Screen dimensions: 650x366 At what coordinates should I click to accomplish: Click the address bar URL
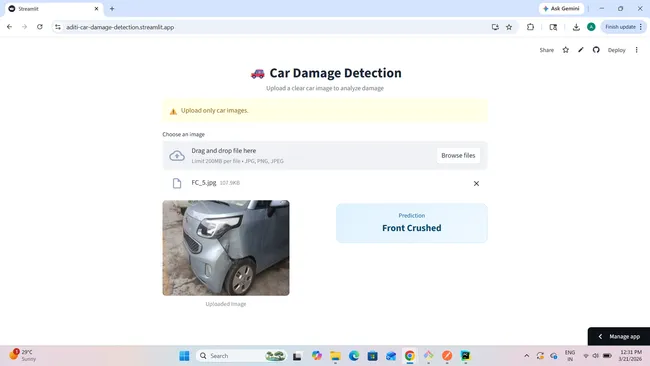[120, 27]
